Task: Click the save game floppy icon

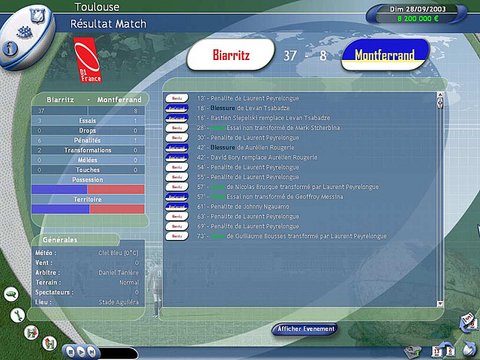Action: pos(31,332)
